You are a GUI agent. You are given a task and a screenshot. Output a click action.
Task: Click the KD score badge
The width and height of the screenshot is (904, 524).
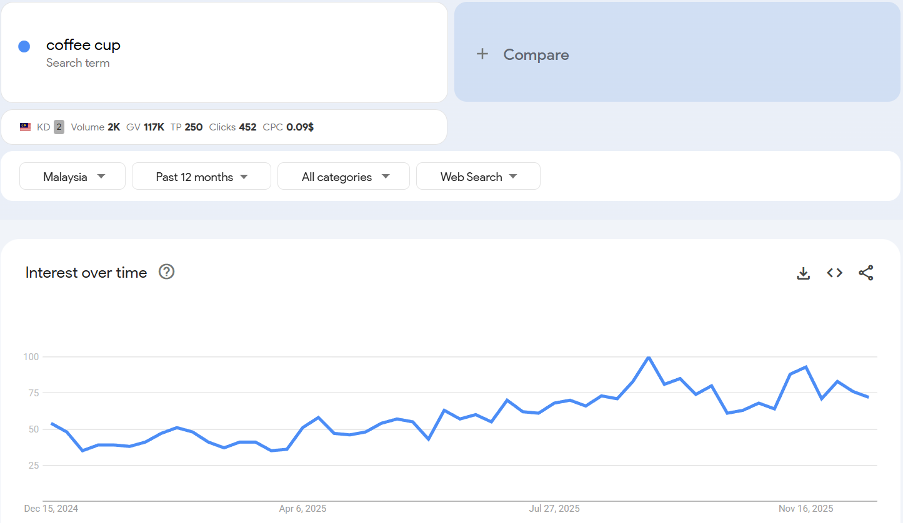point(59,127)
